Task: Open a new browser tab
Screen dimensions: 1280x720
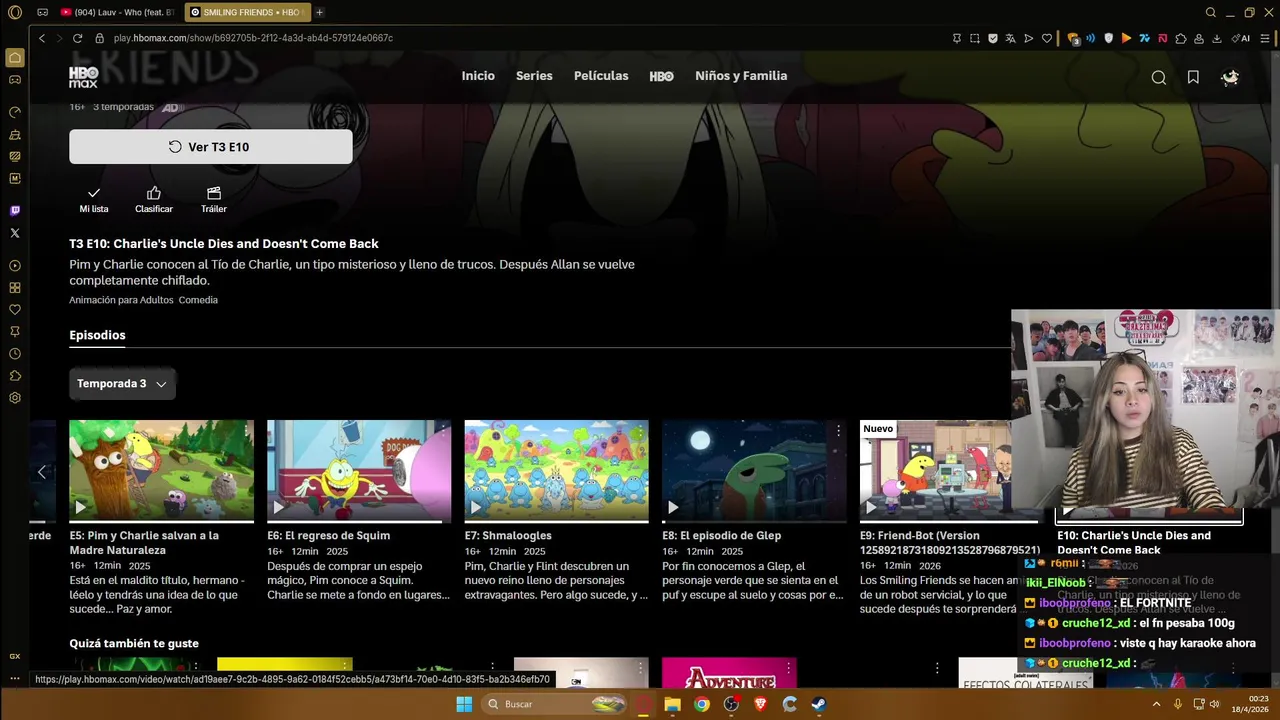Action: coord(319,12)
